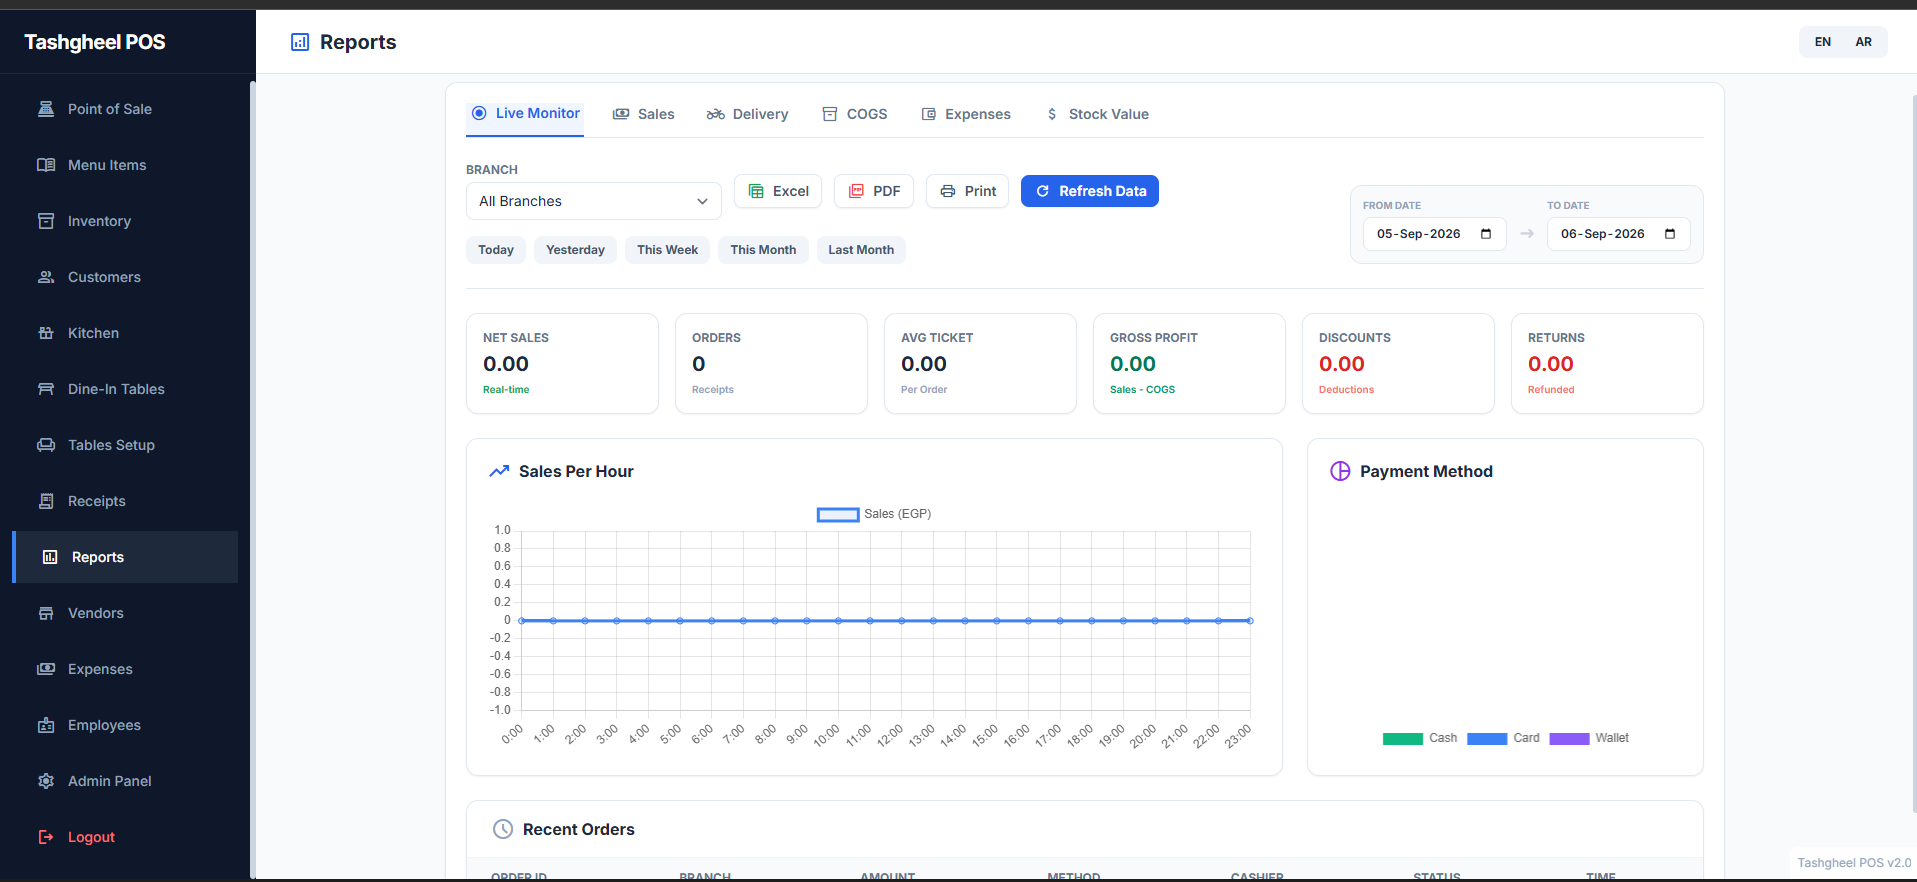Filter the report by Yesterday
The width and height of the screenshot is (1917, 882).
575,250
